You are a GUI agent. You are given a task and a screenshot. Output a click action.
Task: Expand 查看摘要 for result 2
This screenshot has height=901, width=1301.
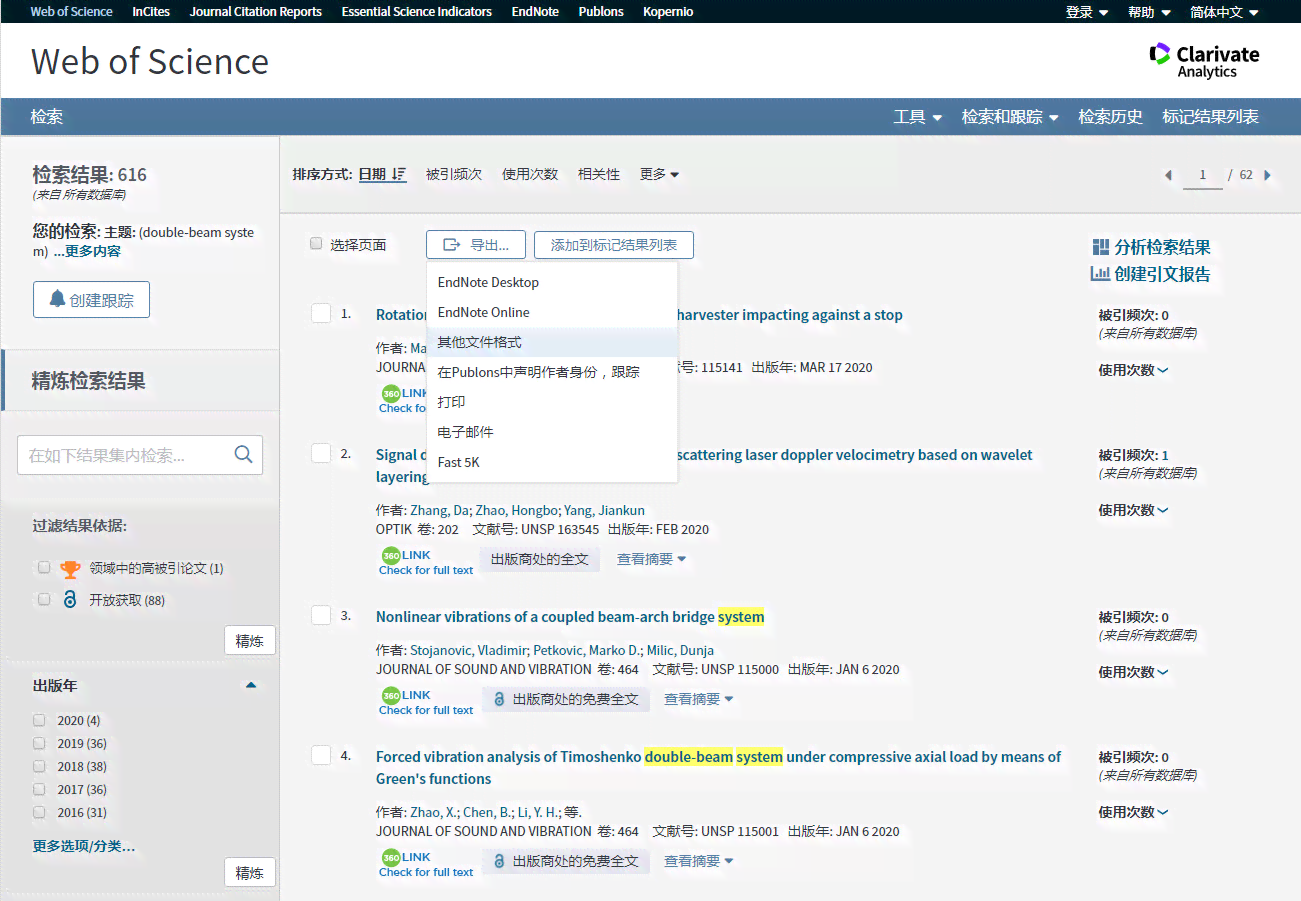click(651, 559)
